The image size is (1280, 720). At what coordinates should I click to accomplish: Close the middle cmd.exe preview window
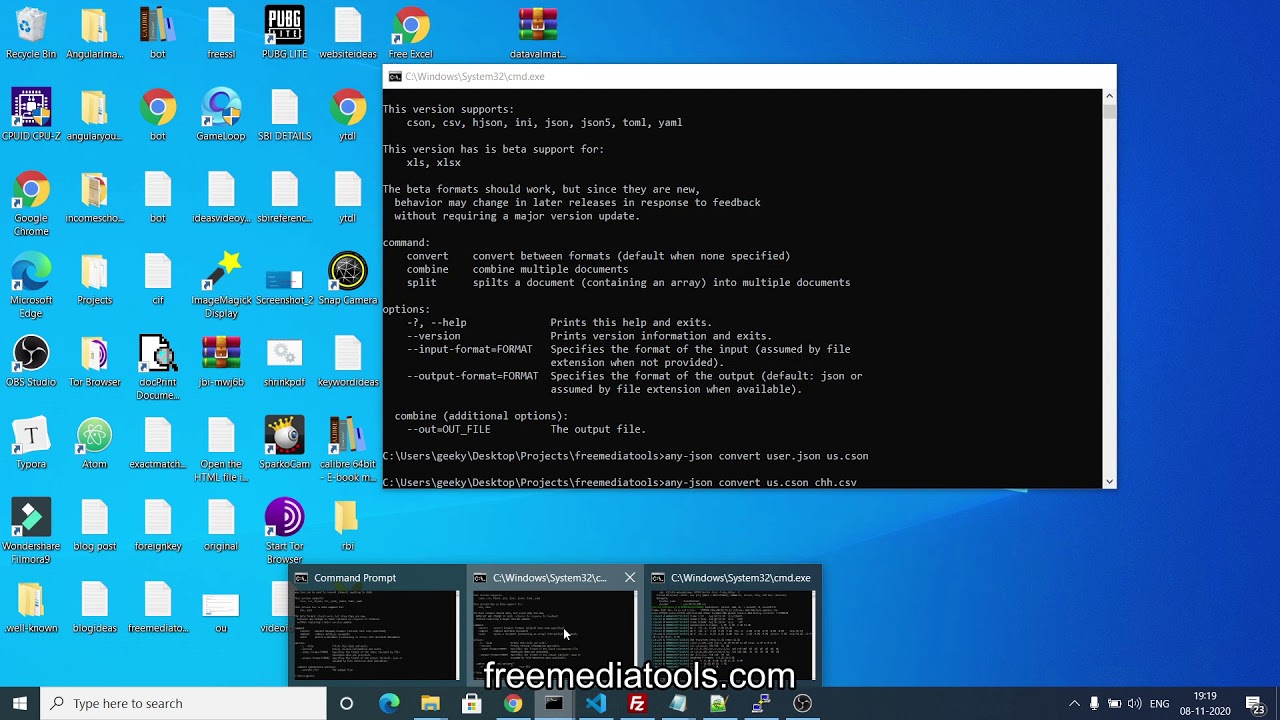click(x=629, y=578)
